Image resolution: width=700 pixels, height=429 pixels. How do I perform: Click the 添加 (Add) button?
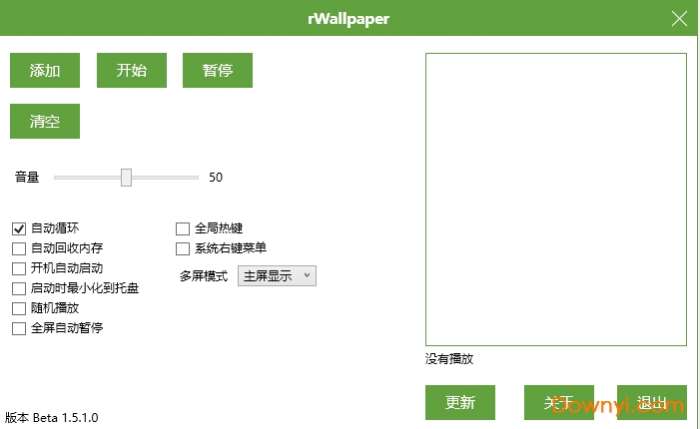[x=45, y=71]
